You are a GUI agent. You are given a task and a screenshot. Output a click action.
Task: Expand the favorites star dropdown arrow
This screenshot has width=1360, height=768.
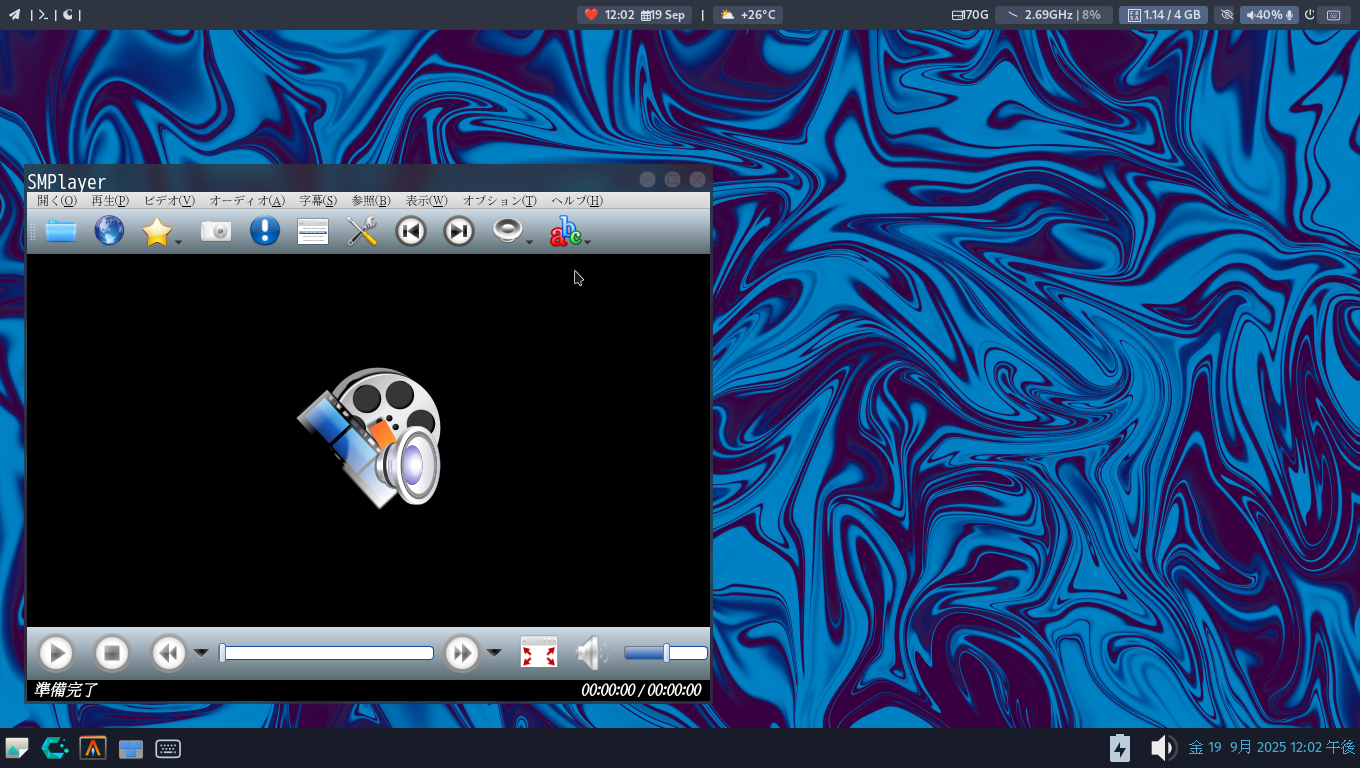pos(178,242)
